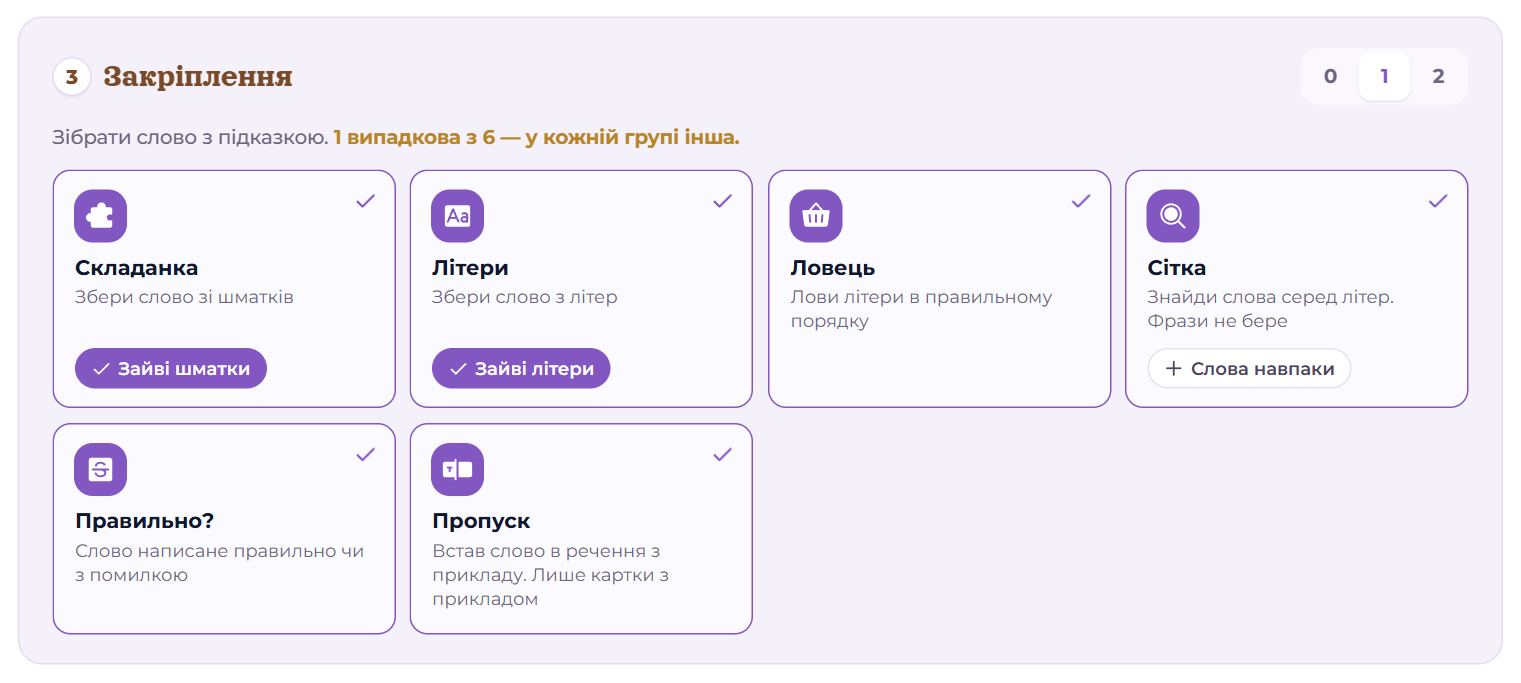Uncheck the checkmark on Ловець card

[x=1081, y=201]
